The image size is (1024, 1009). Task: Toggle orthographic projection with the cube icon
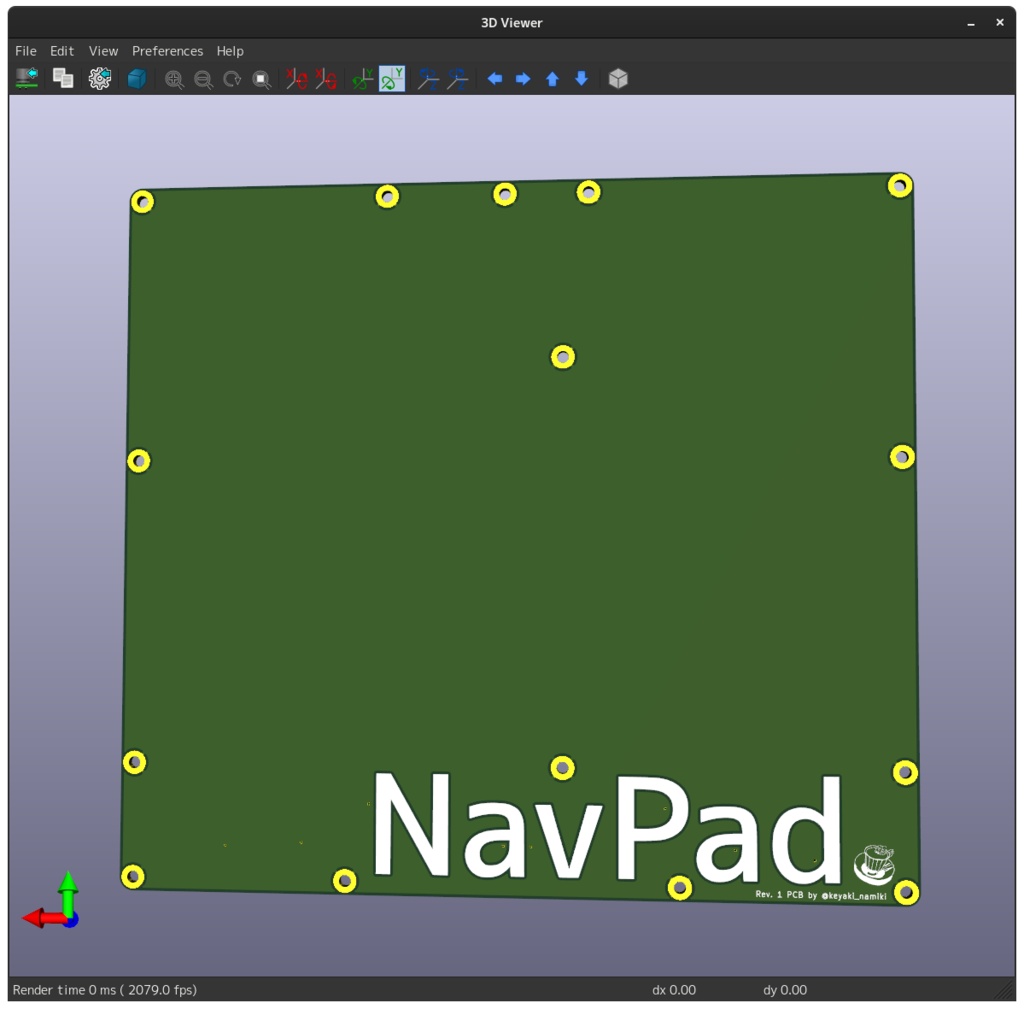coord(617,78)
